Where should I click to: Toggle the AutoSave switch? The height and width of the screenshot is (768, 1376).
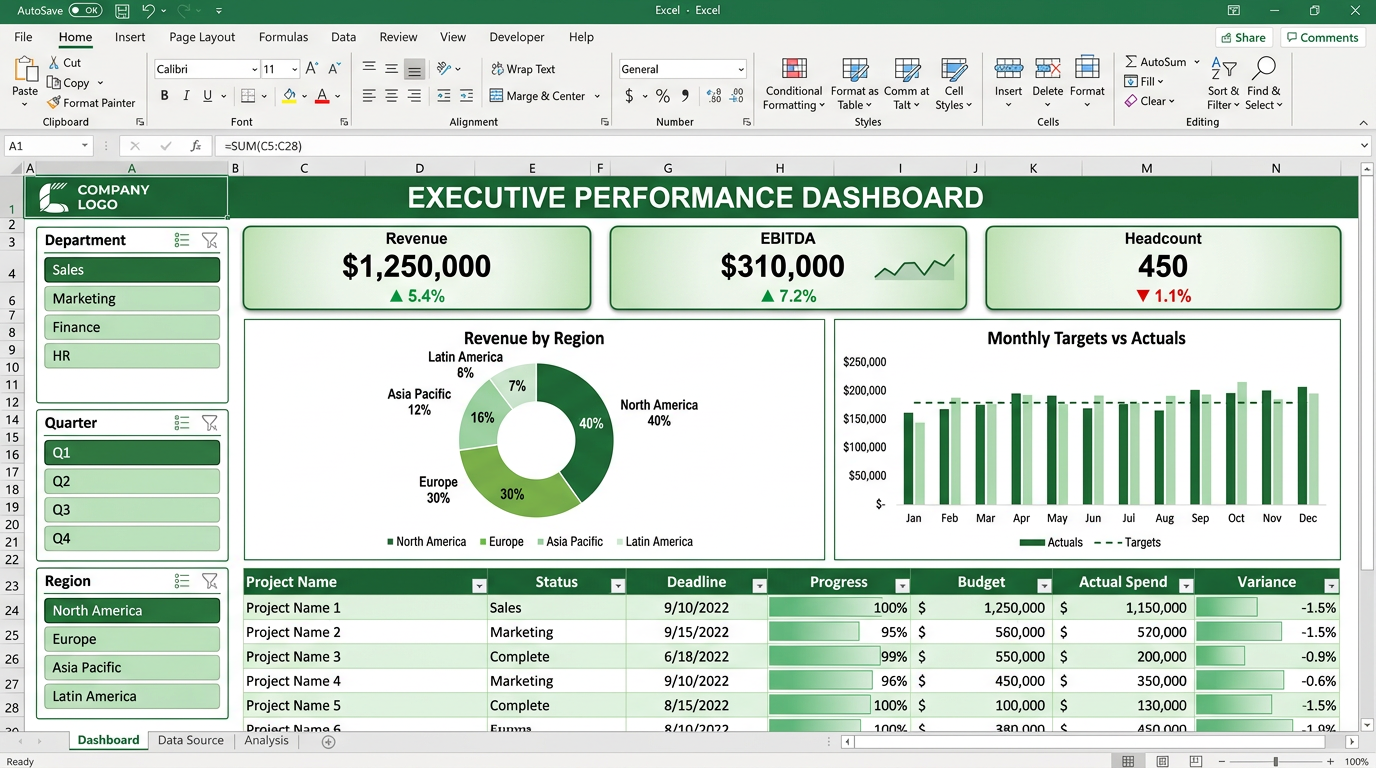[x=85, y=11]
